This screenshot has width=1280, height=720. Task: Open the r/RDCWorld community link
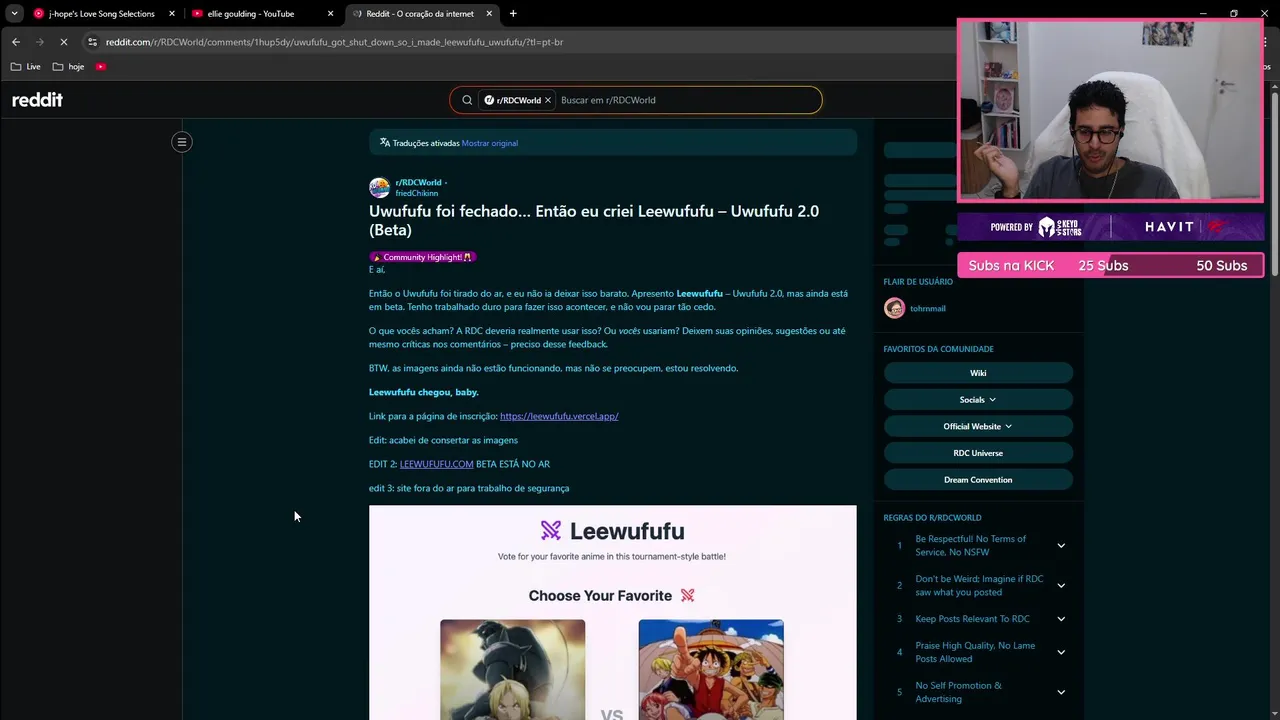tap(418, 183)
